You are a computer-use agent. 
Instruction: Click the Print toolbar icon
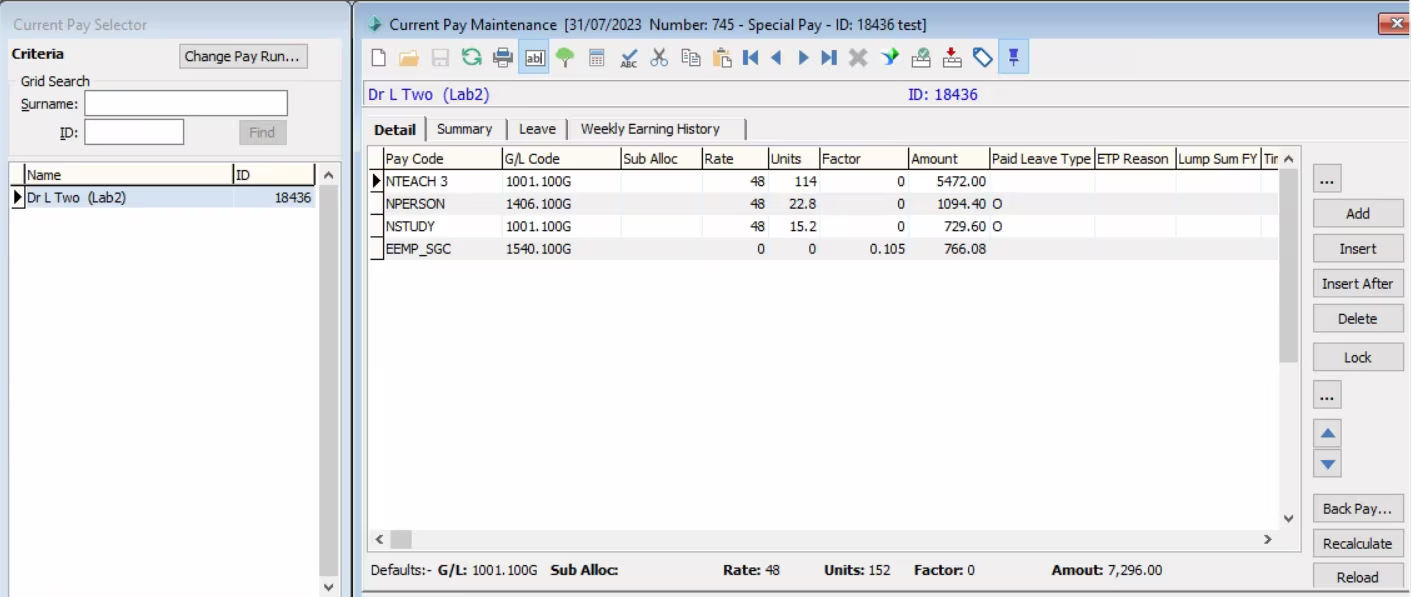click(x=503, y=58)
